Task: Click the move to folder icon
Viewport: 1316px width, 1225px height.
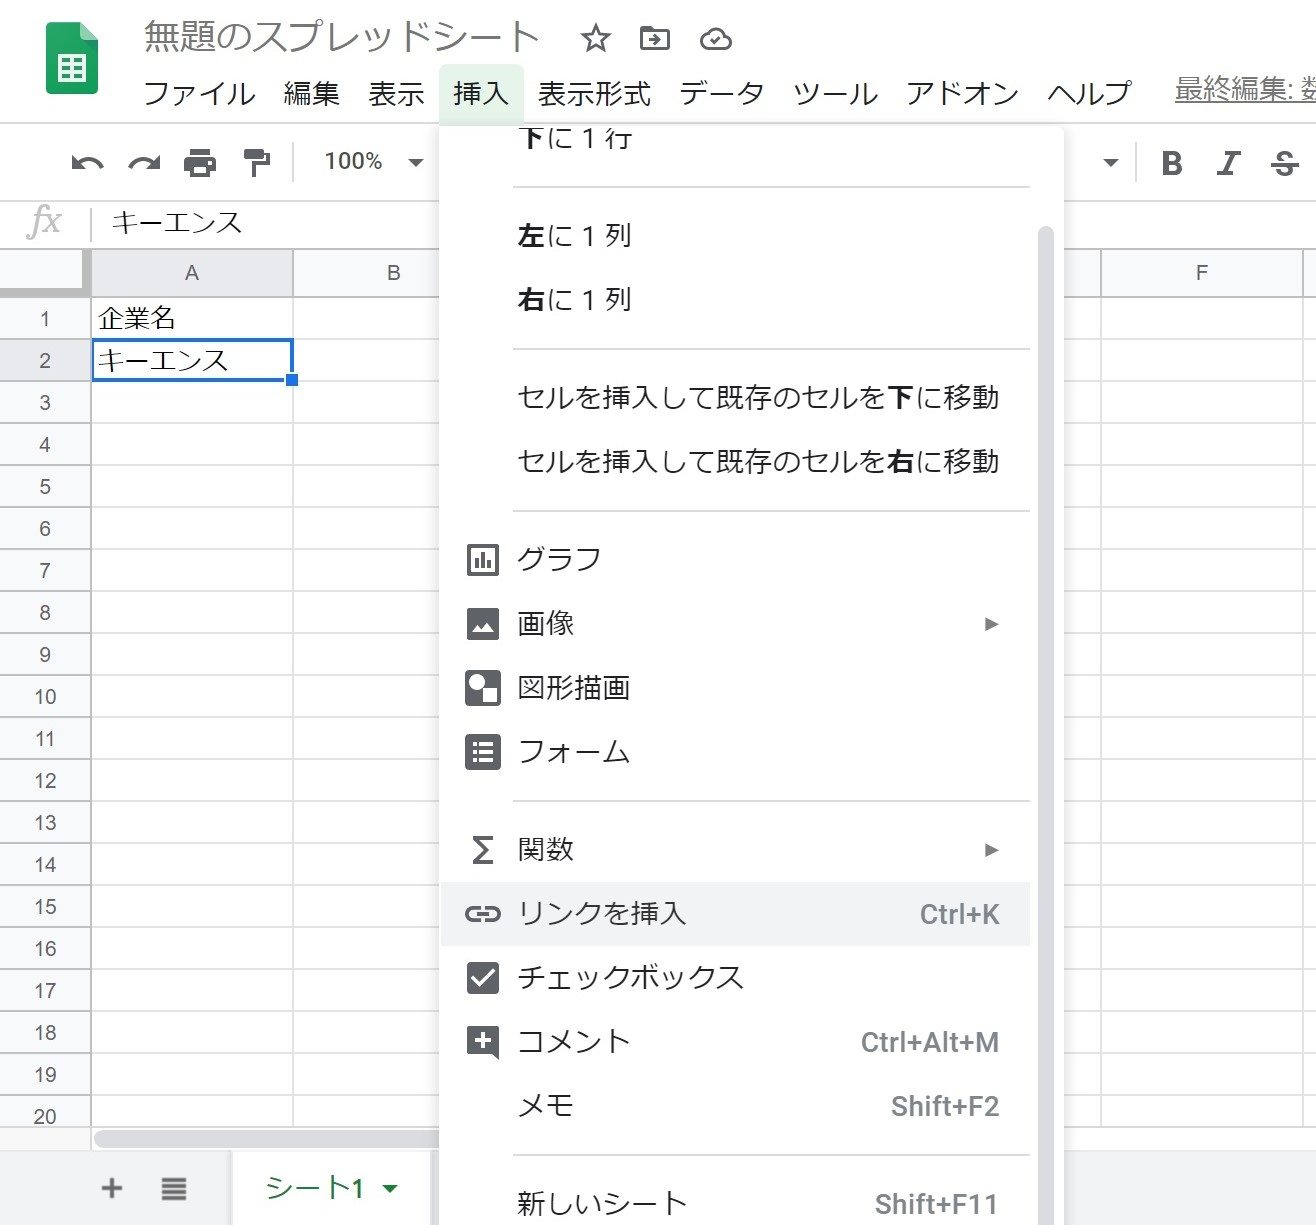Action: point(655,39)
